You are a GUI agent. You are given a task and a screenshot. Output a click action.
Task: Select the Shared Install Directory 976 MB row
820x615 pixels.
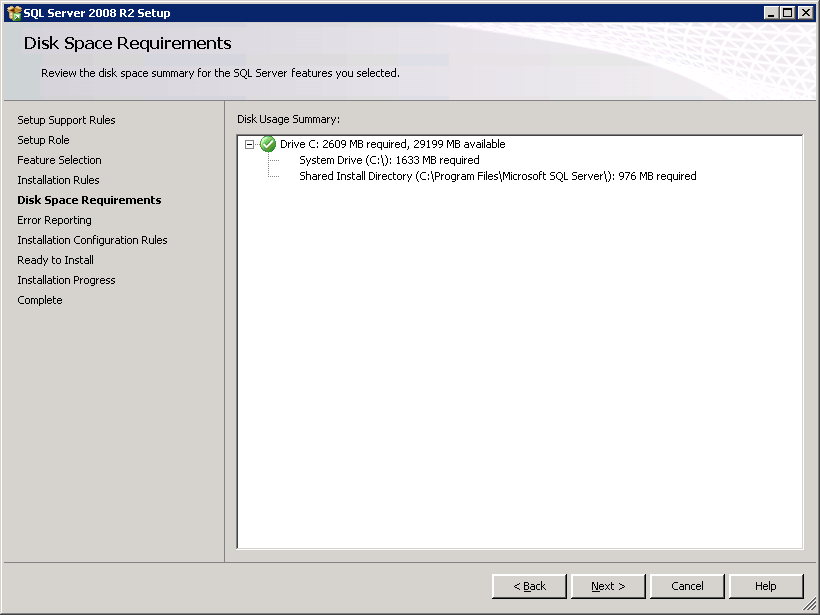click(x=497, y=176)
